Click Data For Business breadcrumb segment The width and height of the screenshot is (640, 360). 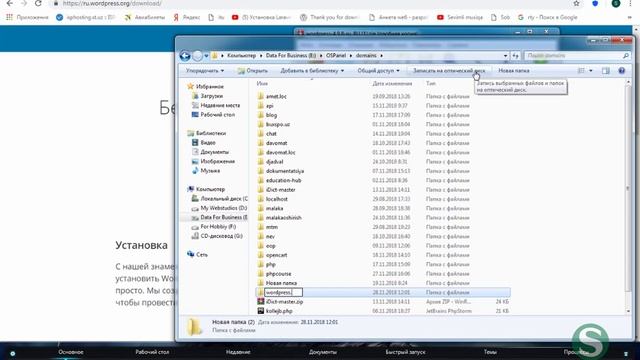[291, 56]
